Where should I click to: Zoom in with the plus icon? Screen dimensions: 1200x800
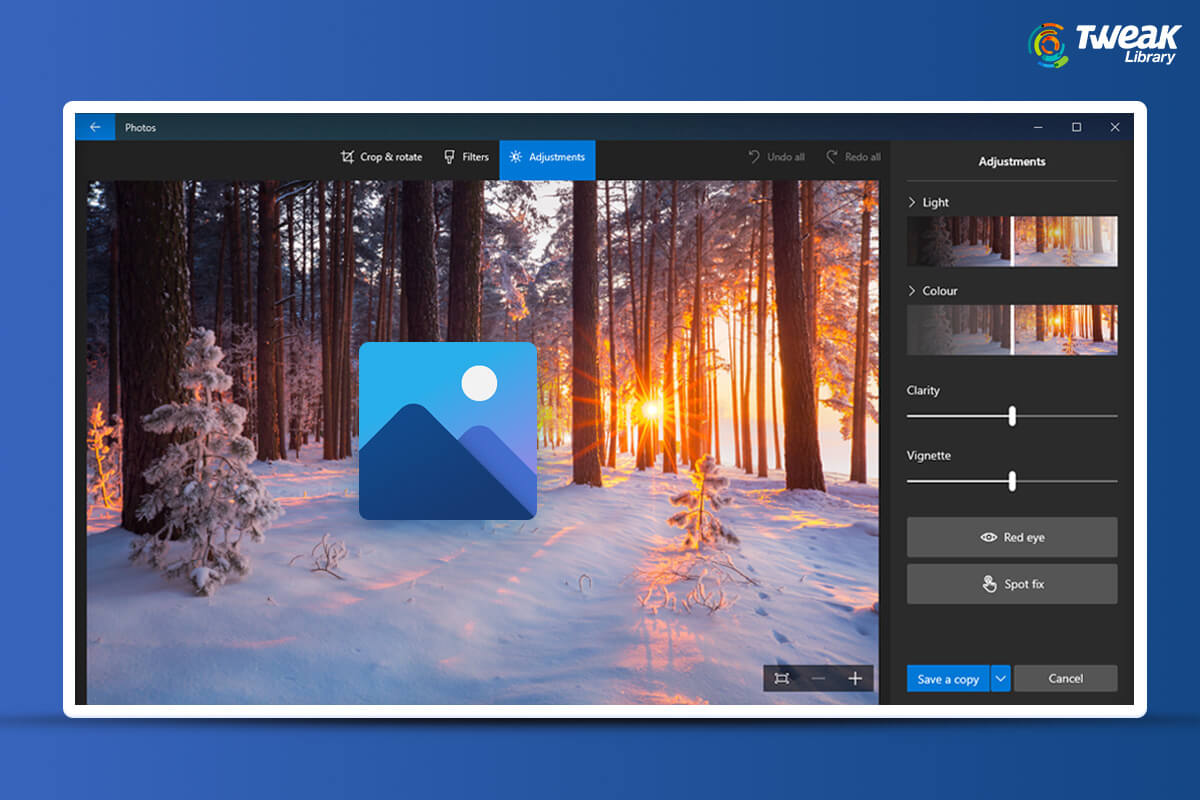pyautogui.click(x=855, y=679)
